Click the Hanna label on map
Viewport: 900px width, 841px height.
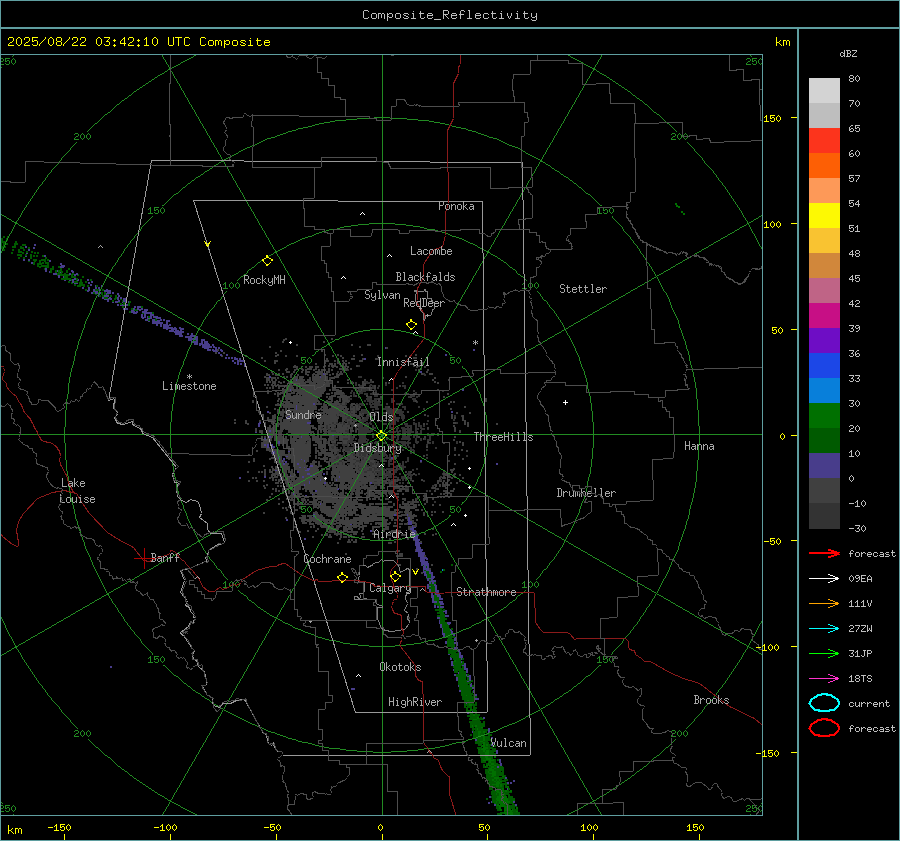click(x=699, y=446)
